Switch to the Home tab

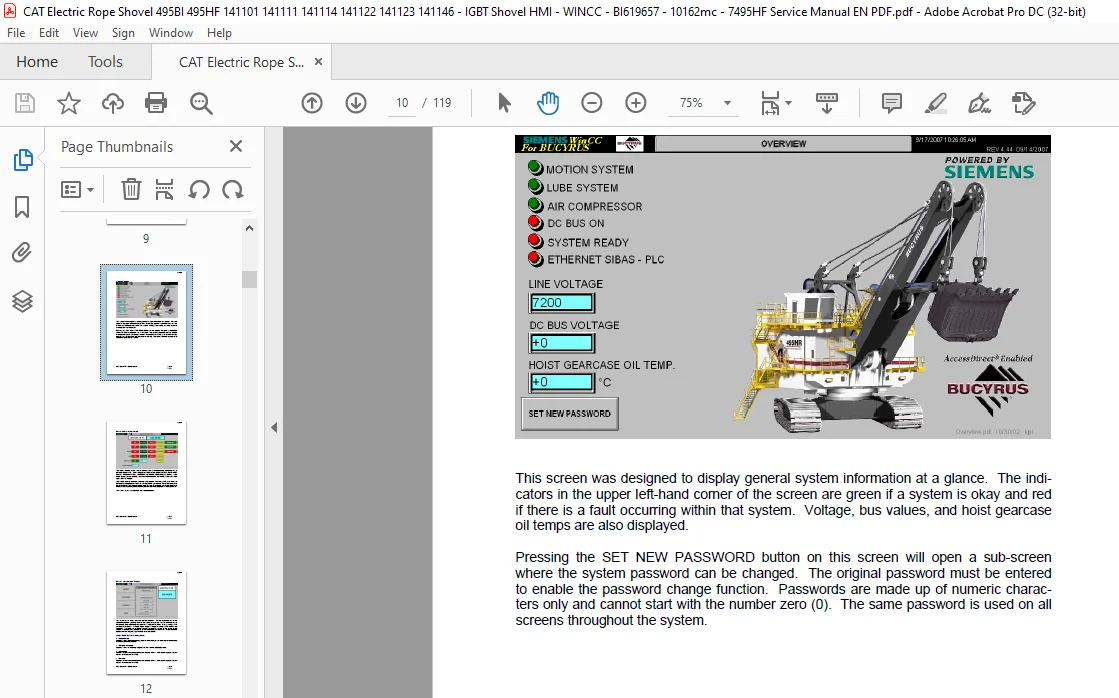(x=37, y=62)
